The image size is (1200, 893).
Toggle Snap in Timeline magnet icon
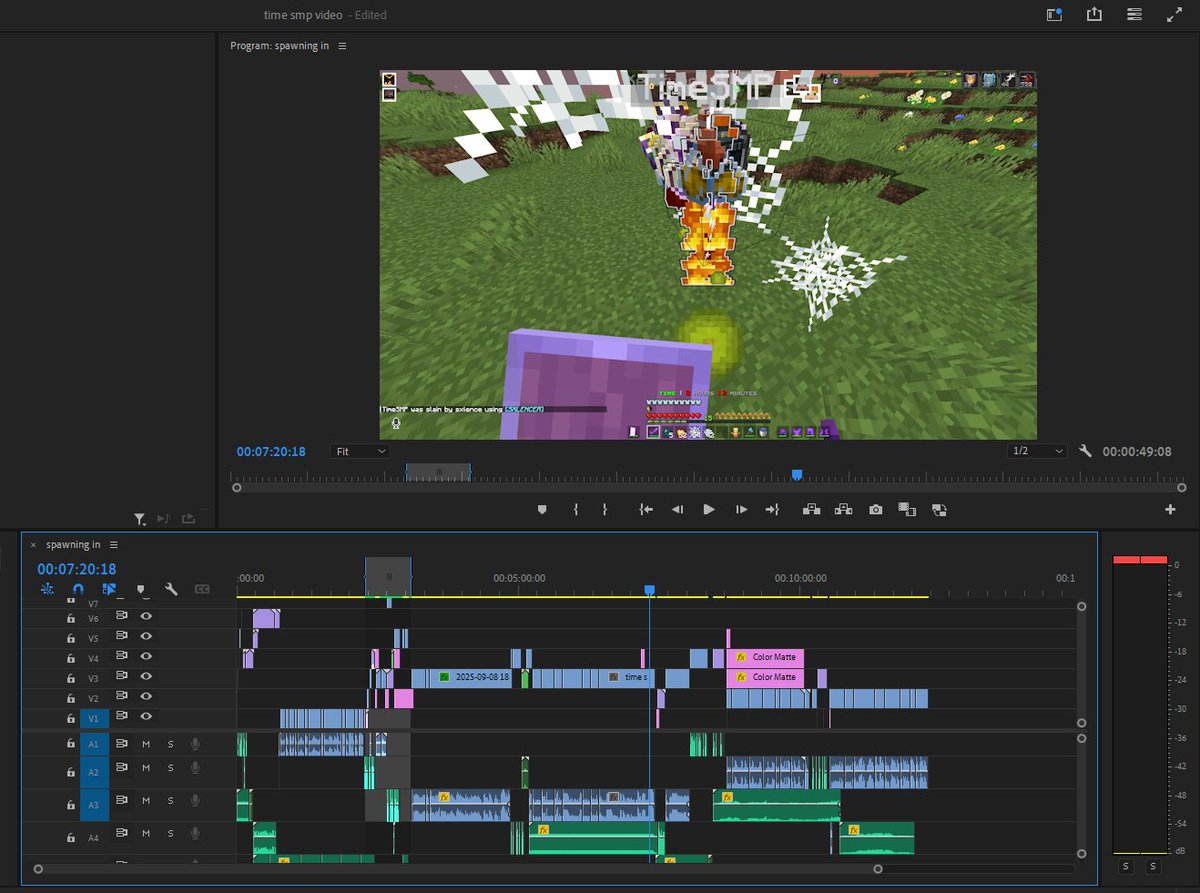coord(78,589)
